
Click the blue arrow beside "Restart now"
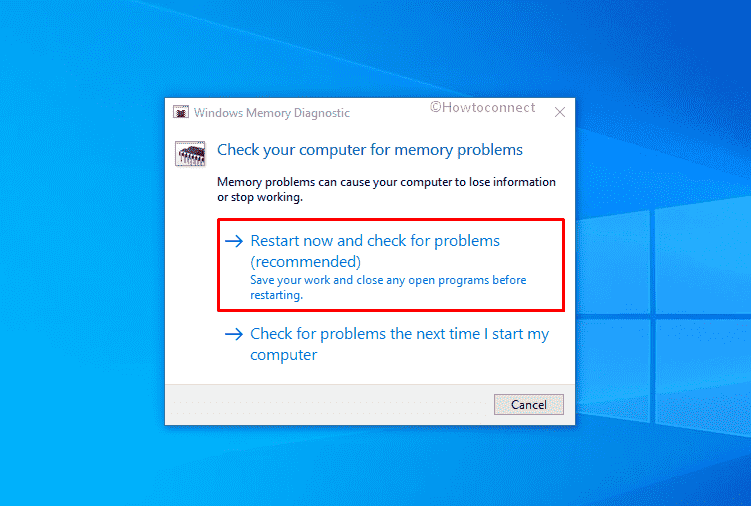coord(234,241)
